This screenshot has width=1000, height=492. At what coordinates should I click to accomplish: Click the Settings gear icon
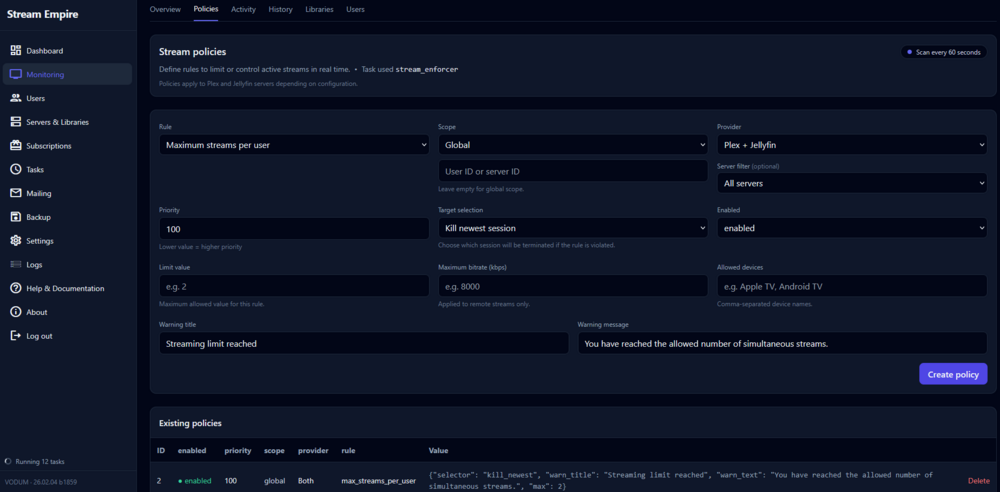(16, 241)
